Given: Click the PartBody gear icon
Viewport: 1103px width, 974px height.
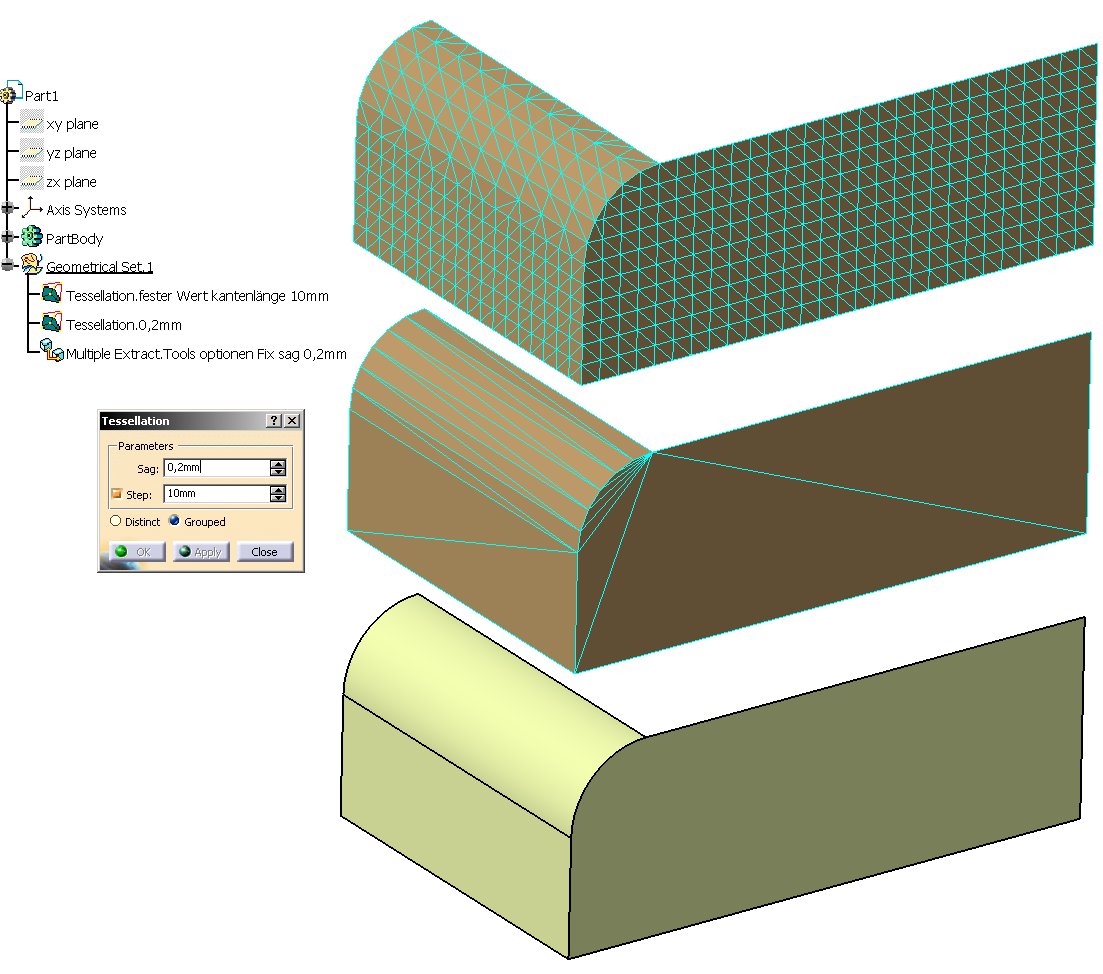Looking at the screenshot, I should pos(32,237).
